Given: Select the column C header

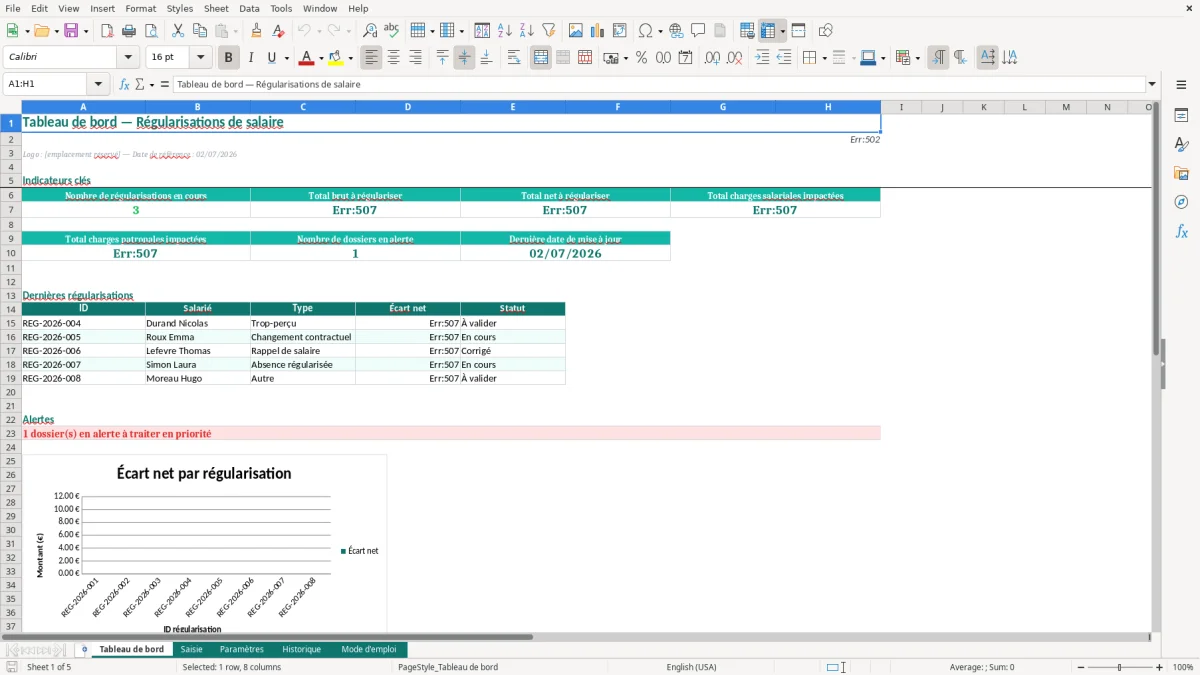Looking at the screenshot, I should (303, 107).
